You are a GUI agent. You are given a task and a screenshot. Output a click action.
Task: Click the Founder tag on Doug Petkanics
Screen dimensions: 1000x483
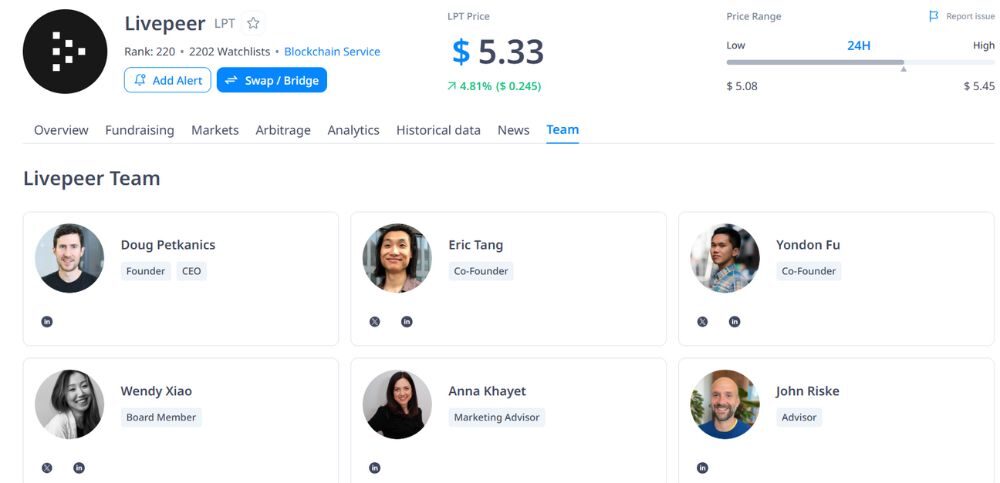click(145, 271)
